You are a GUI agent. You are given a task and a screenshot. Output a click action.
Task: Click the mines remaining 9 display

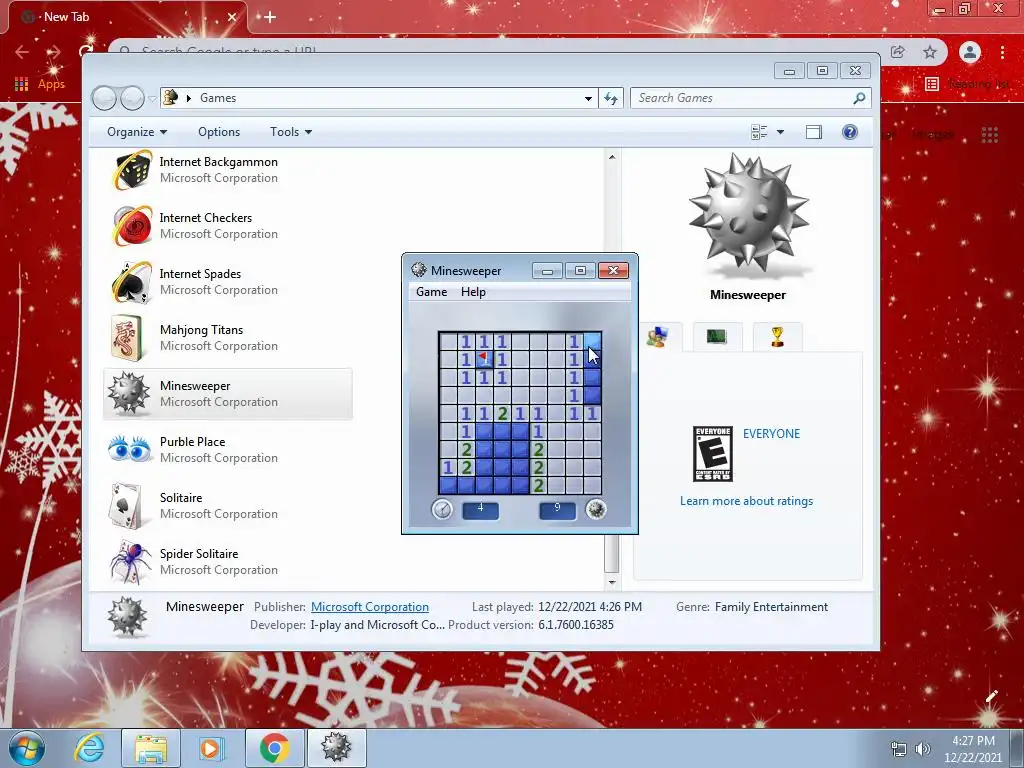[557, 510]
